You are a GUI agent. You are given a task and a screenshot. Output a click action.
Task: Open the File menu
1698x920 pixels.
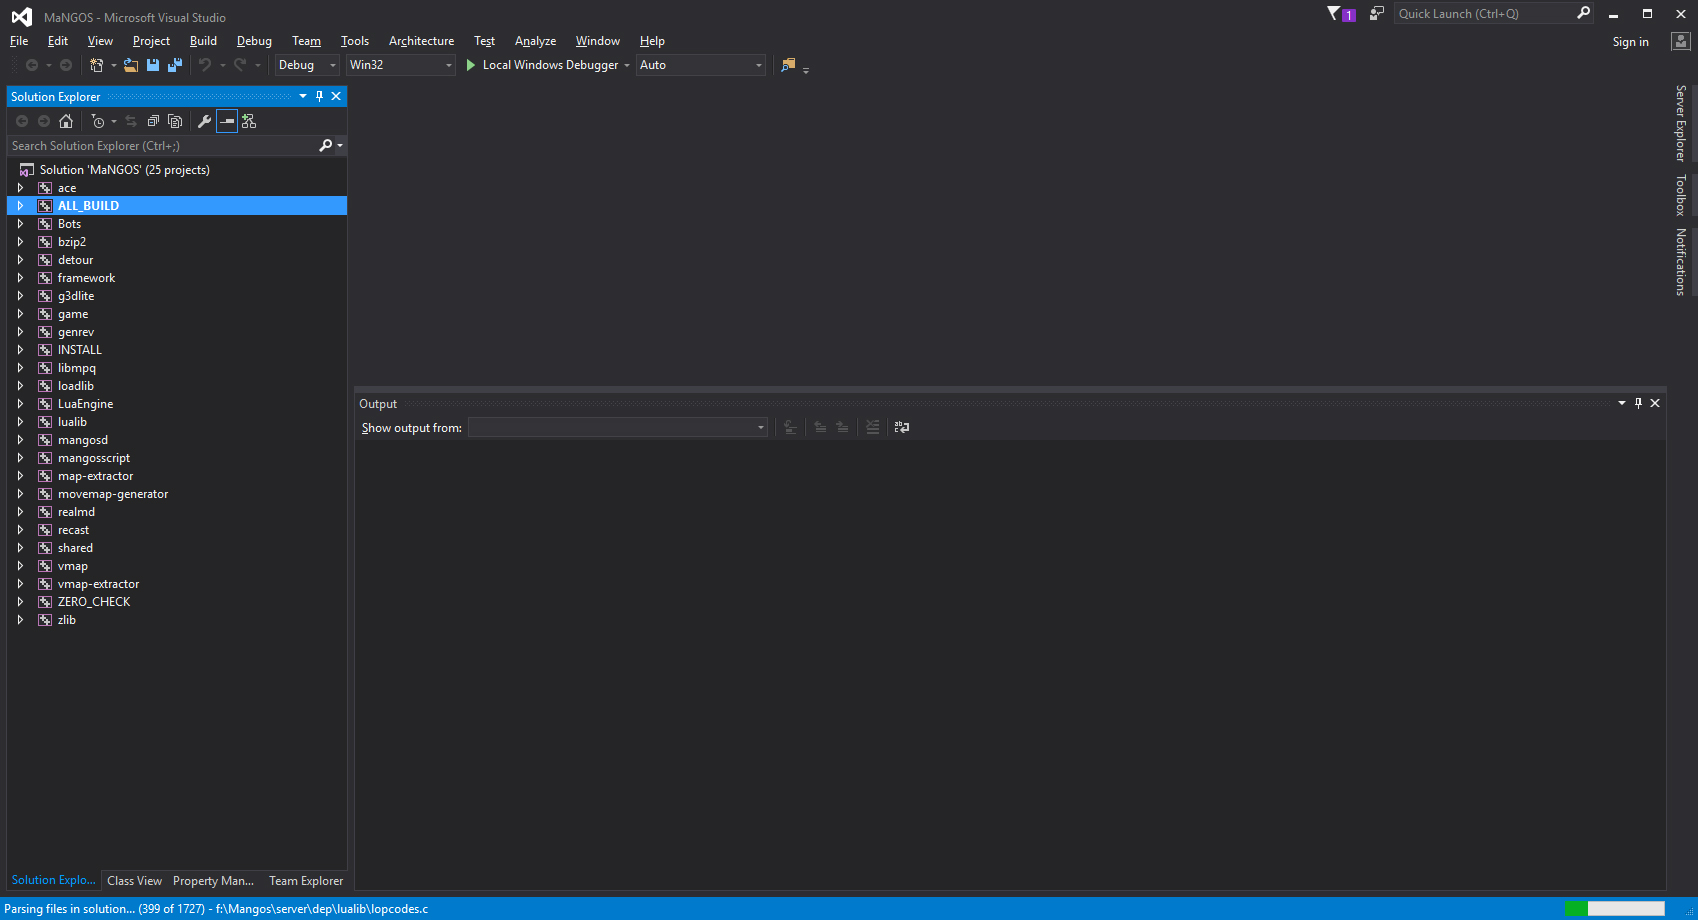click(19, 41)
